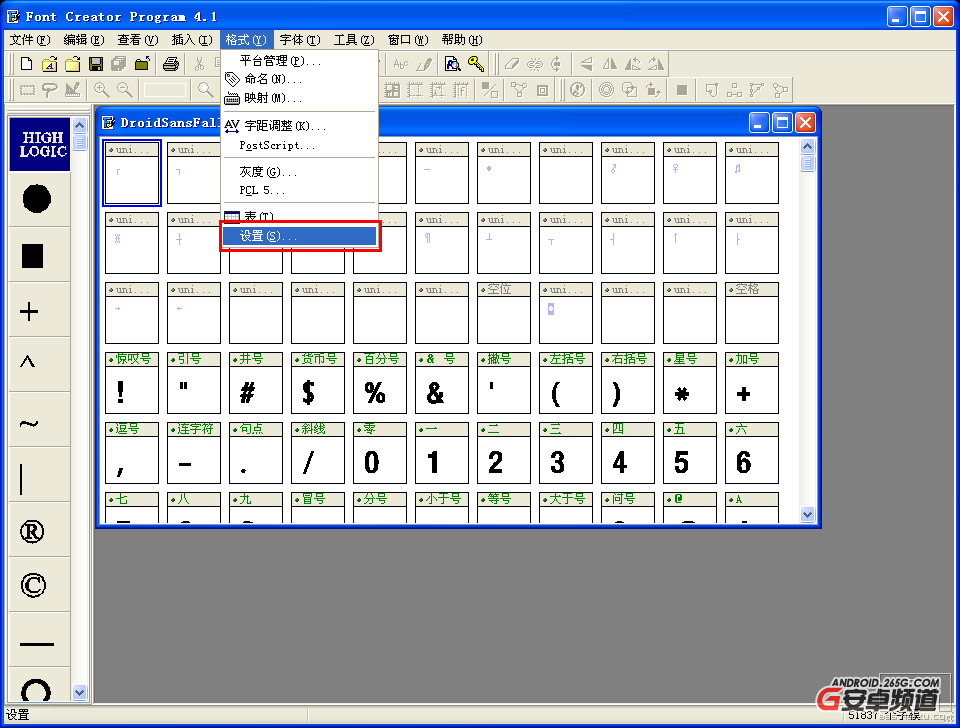960x728 pixels.
Task: Click the down arrow of the glyph grid scrollbar
Action: [x=806, y=514]
